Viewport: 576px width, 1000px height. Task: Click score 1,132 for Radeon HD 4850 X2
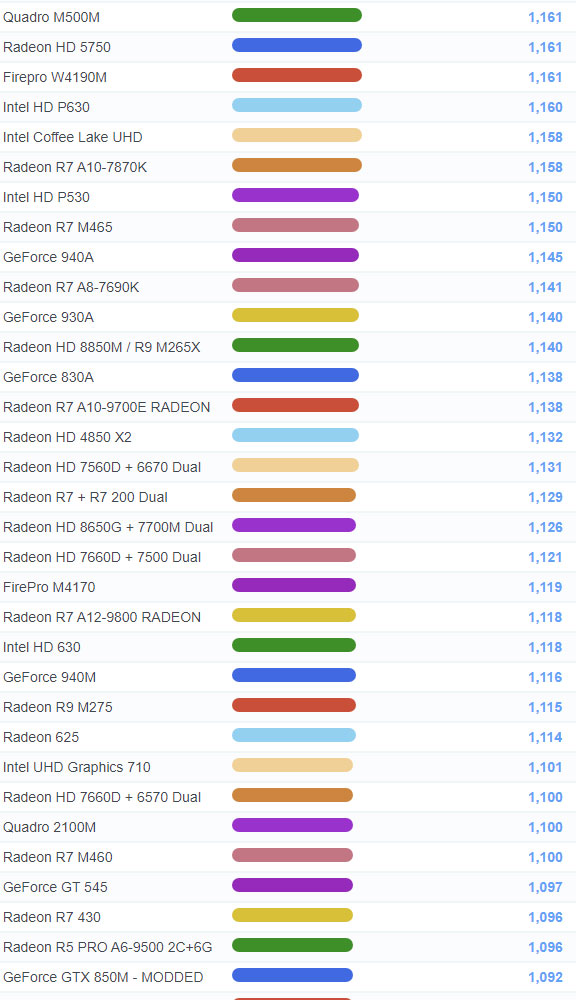point(545,437)
